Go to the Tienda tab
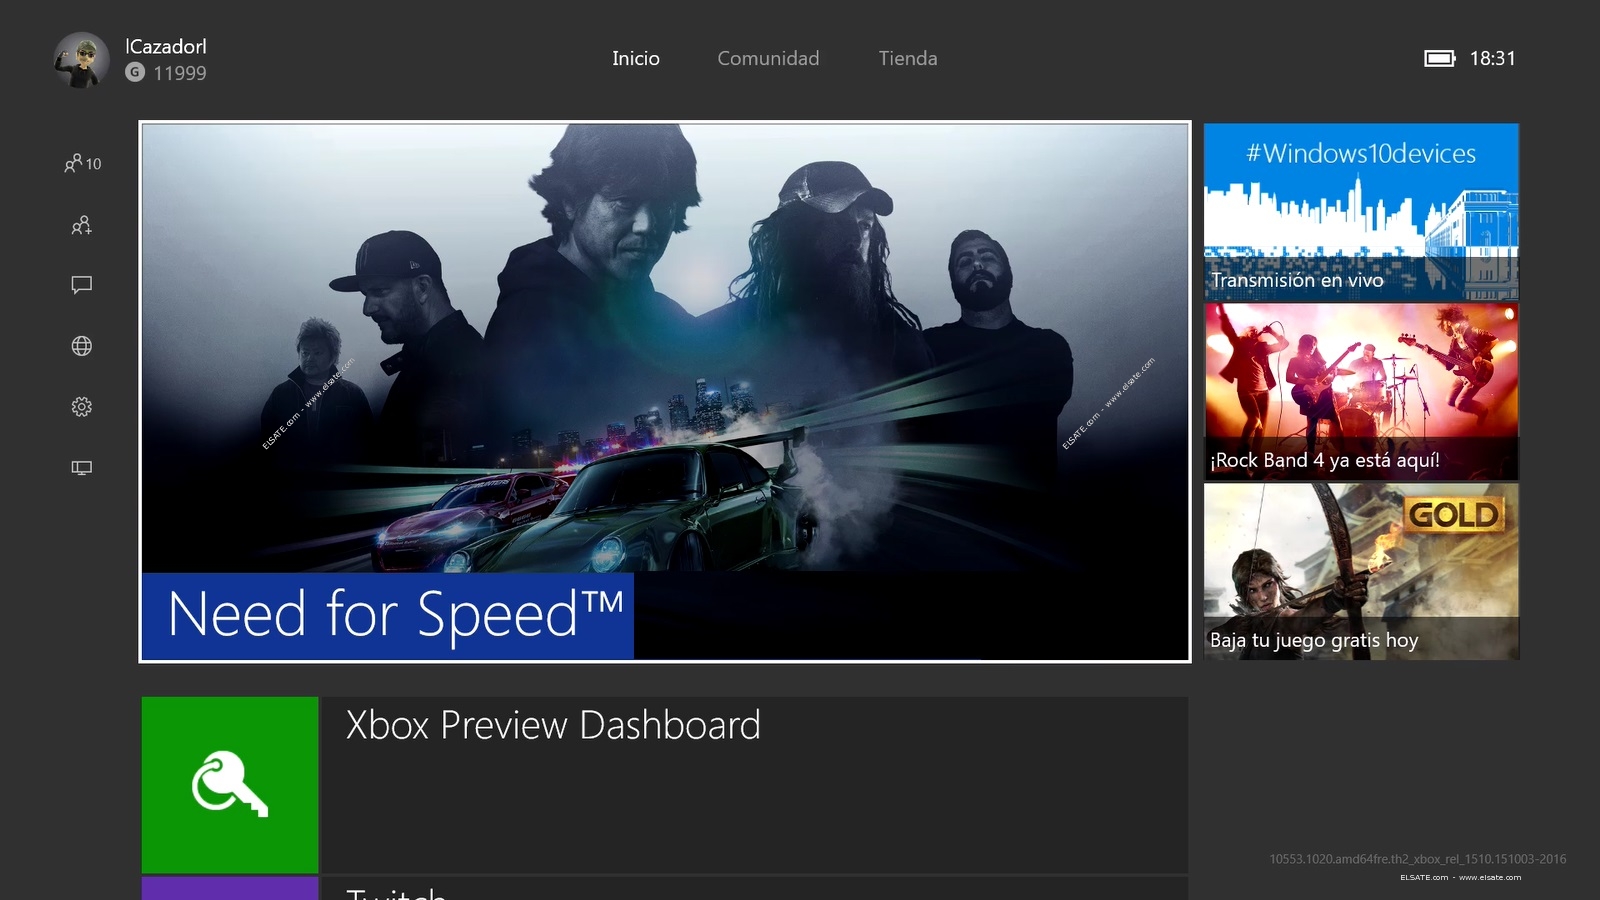 pos(908,58)
